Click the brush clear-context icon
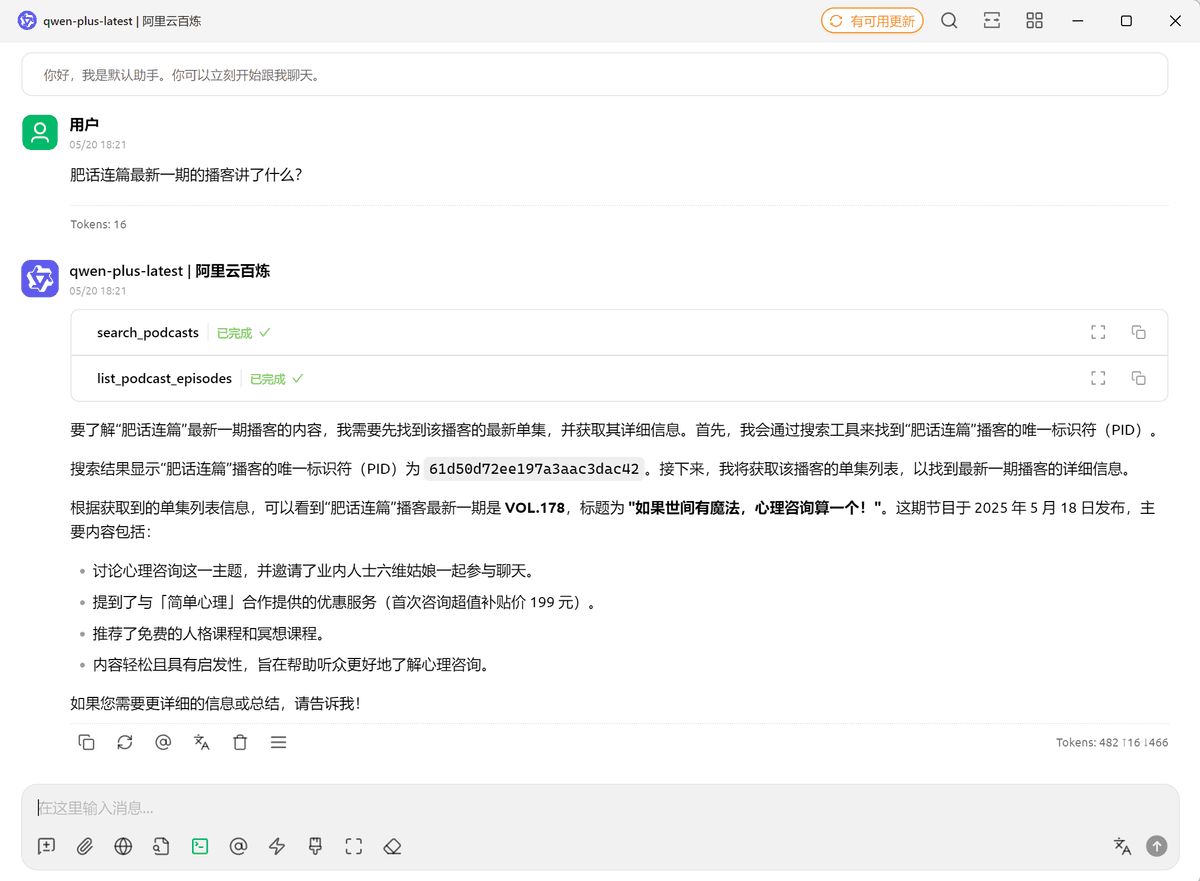This screenshot has width=1200, height=881. point(315,846)
